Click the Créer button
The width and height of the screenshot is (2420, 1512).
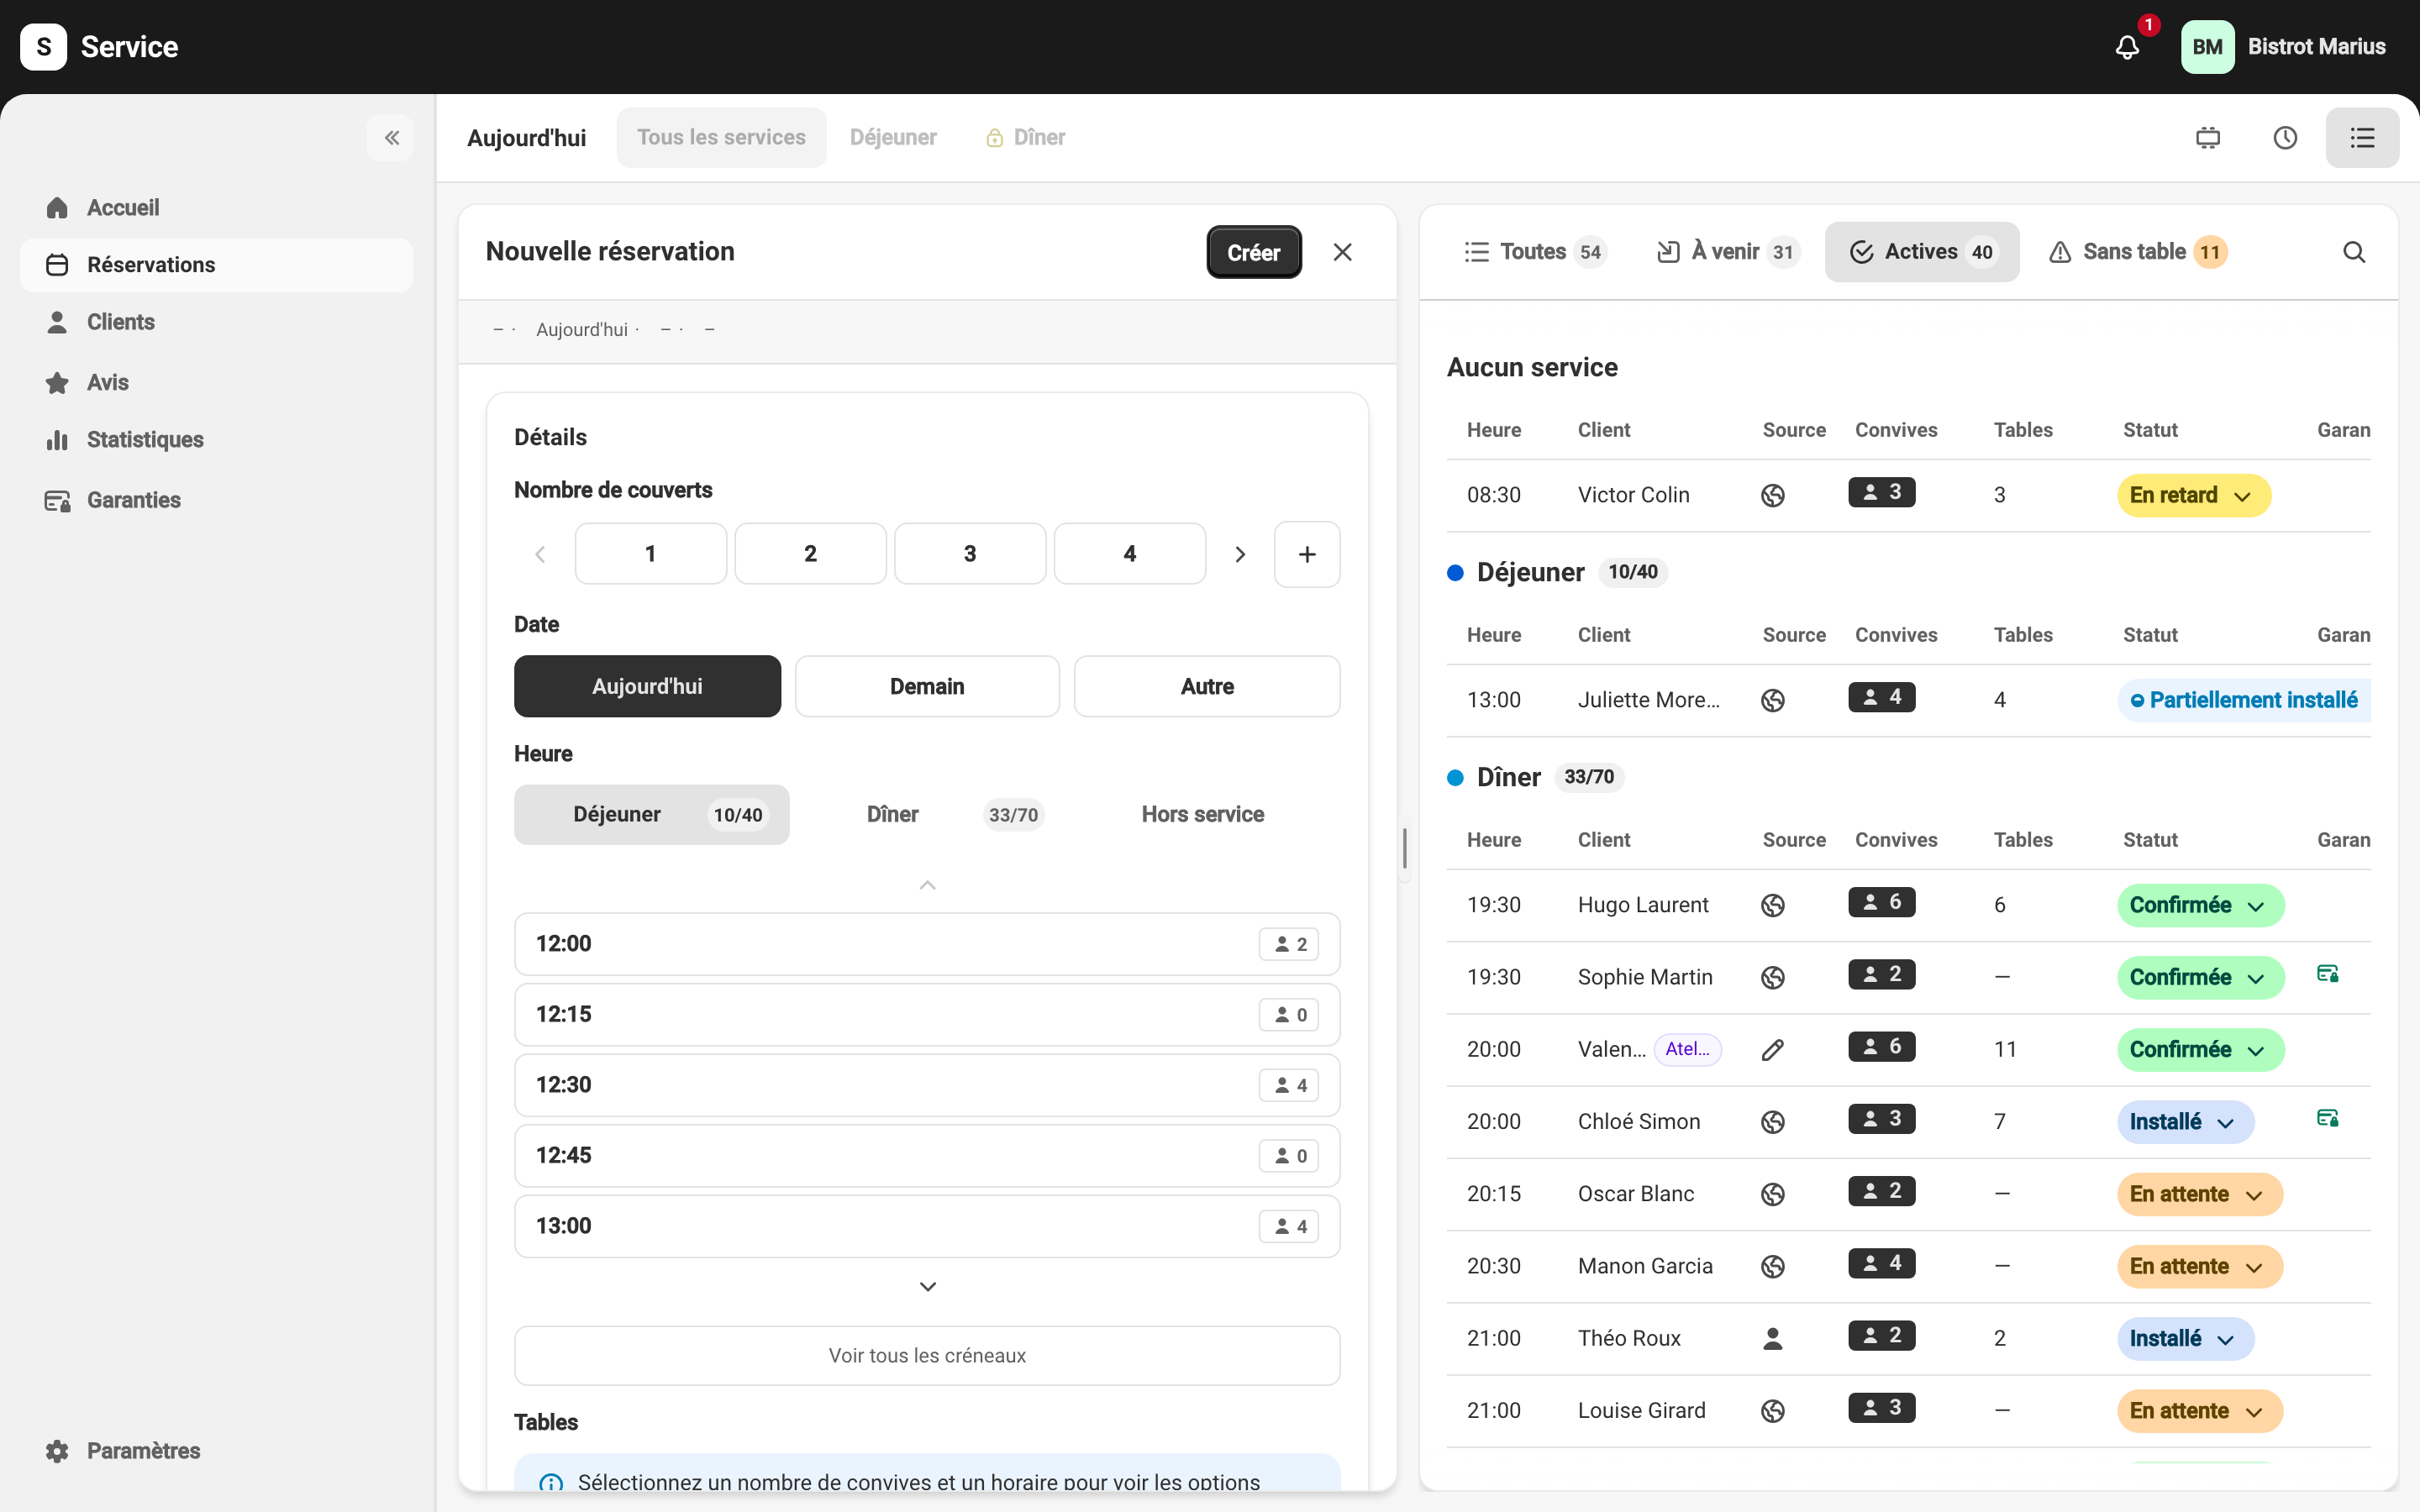(1254, 252)
